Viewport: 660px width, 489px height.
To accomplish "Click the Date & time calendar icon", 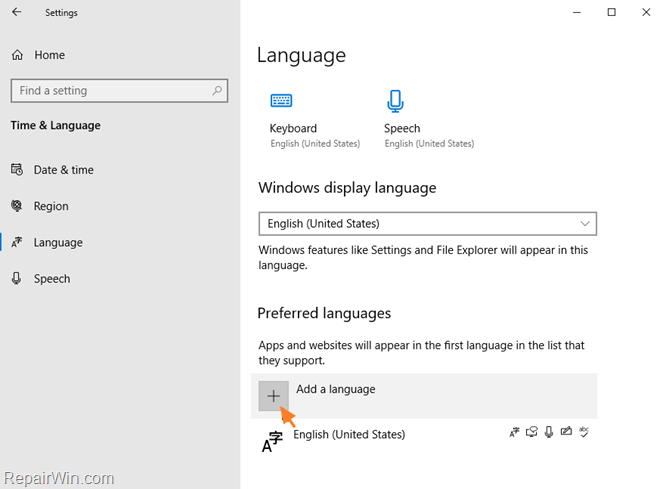I will point(17,170).
